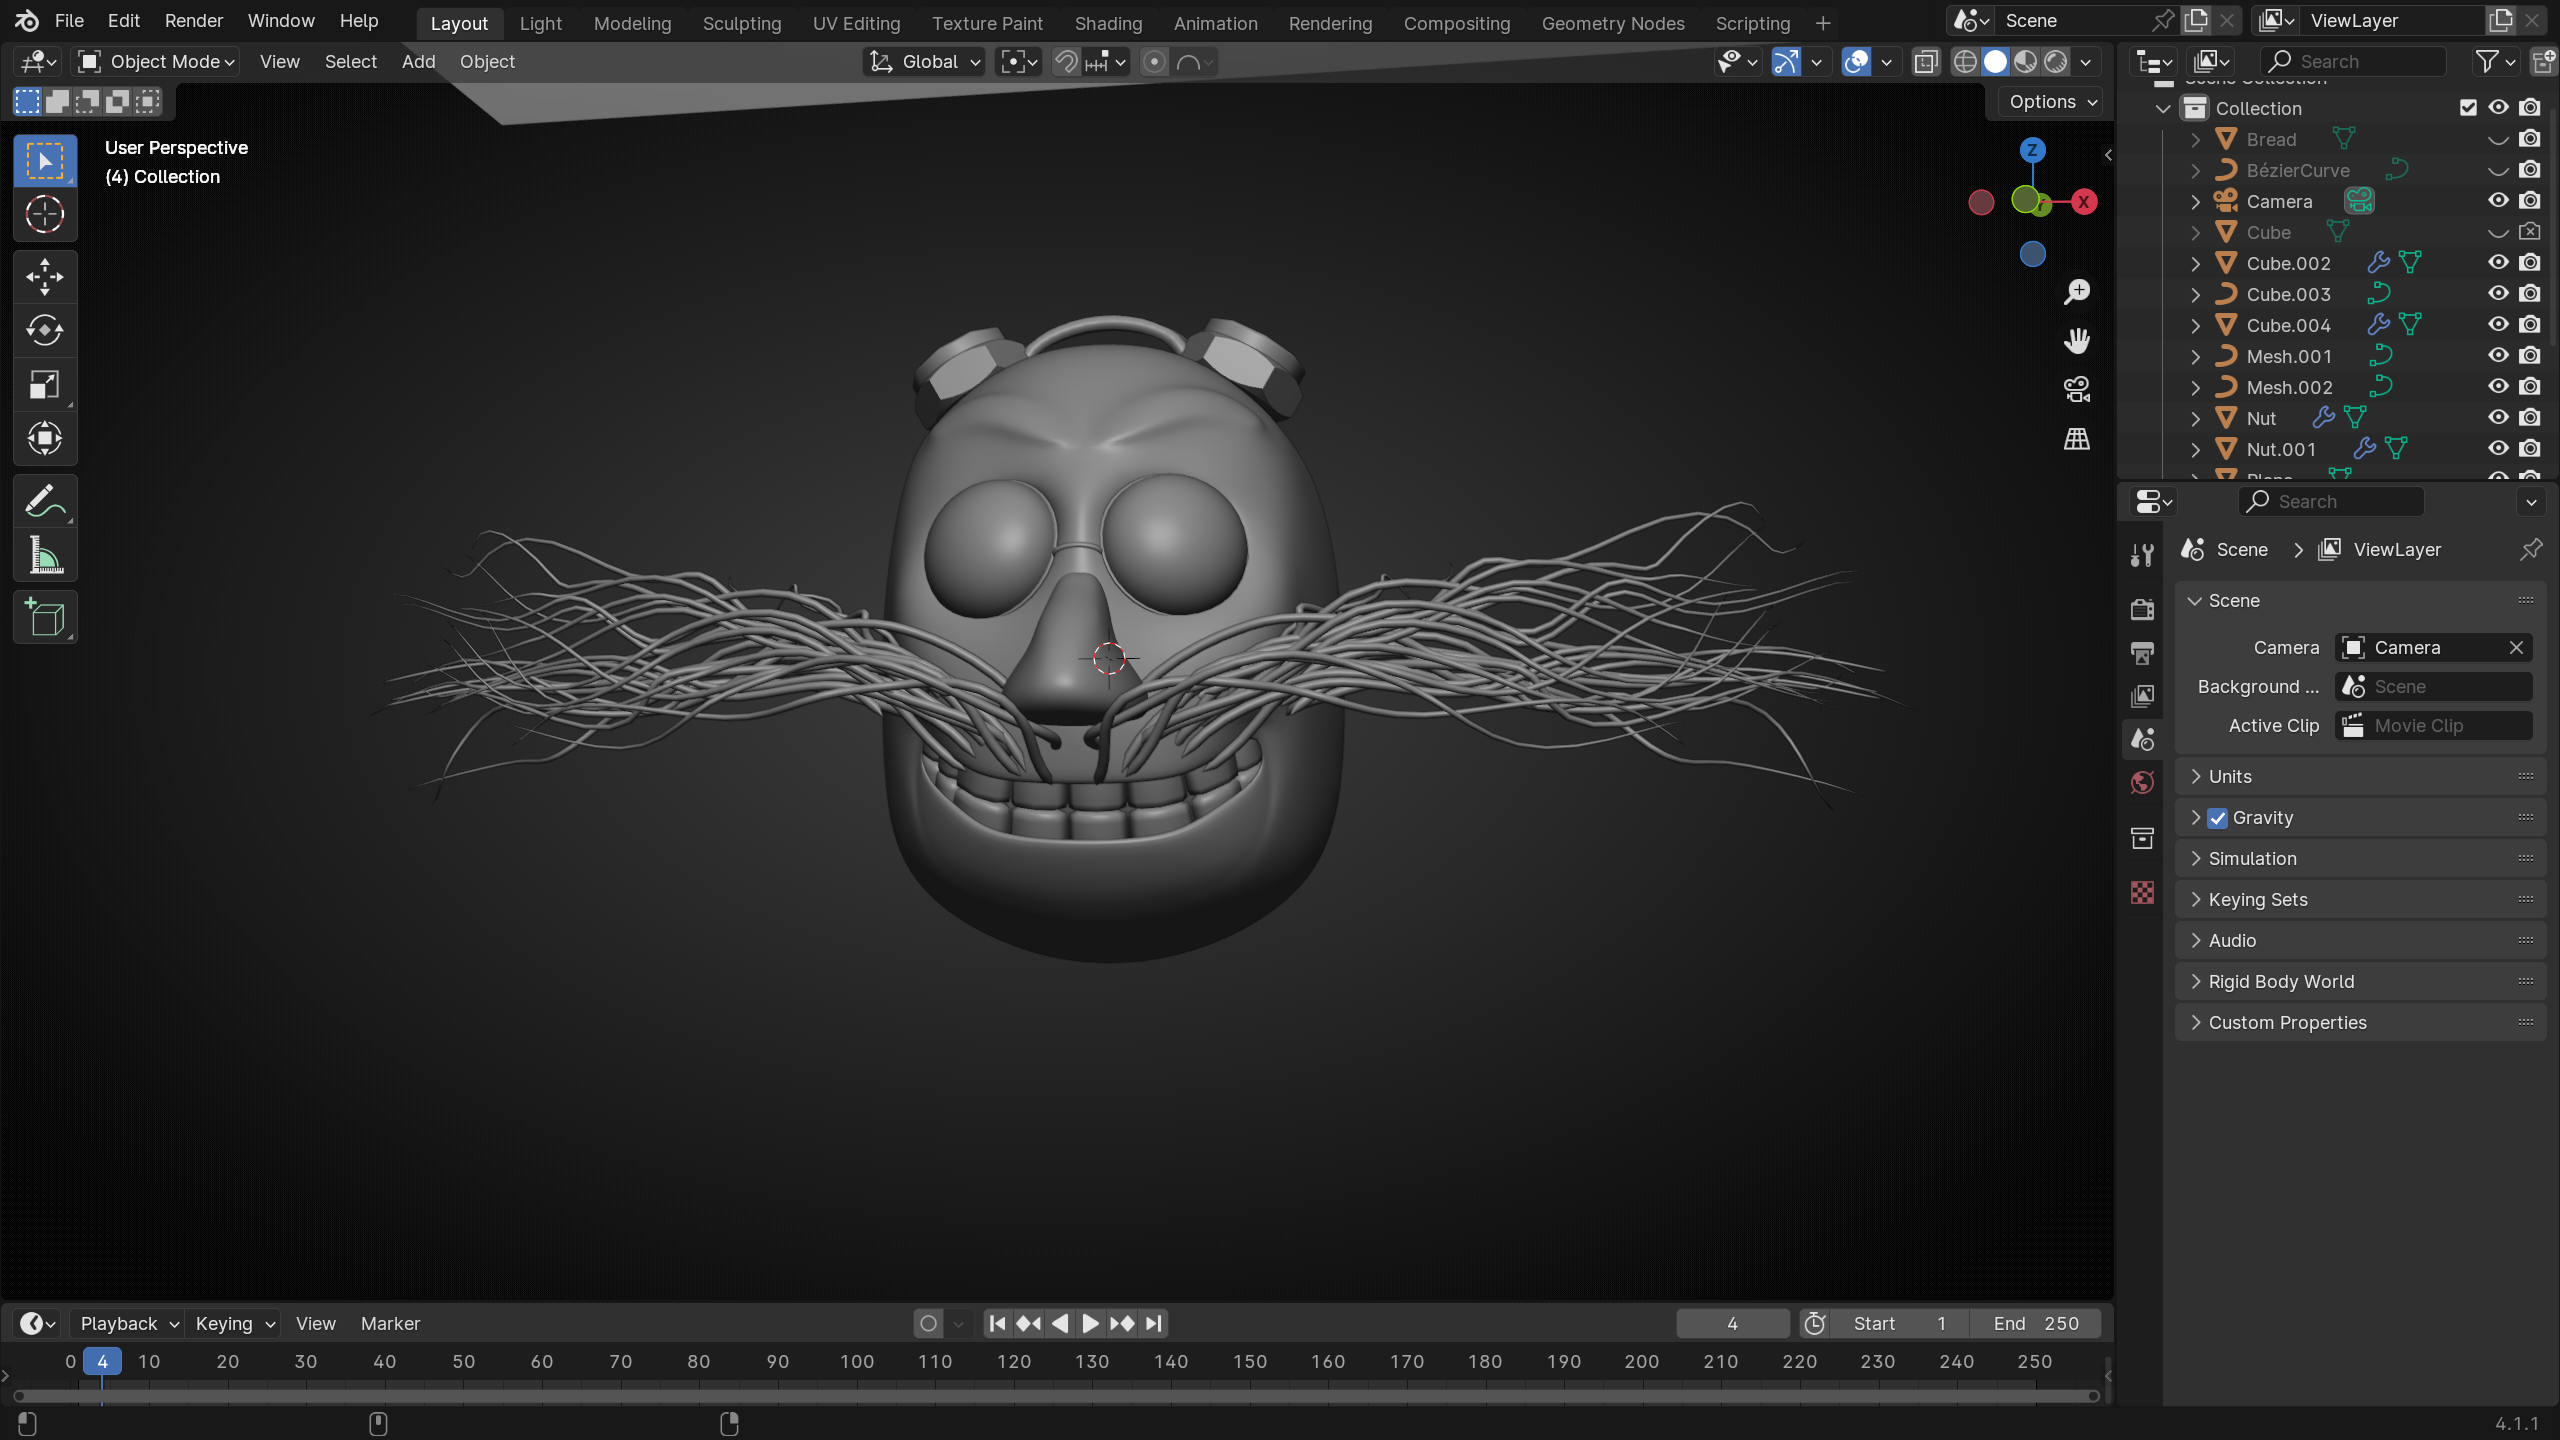
Task: Select the Select Box tool
Action: pos(45,161)
